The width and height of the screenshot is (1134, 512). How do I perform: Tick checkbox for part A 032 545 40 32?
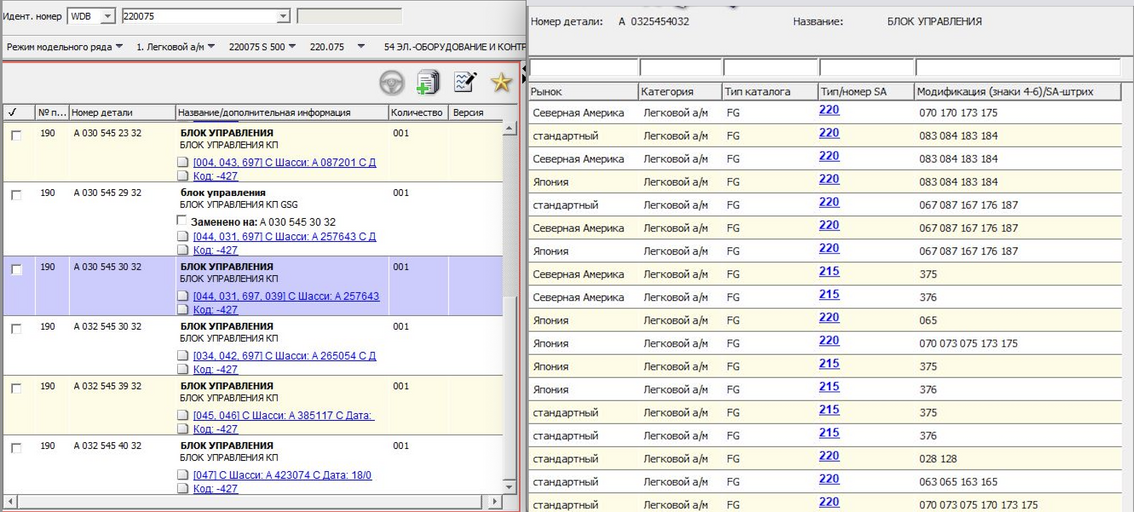pyautogui.click(x=16, y=448)
